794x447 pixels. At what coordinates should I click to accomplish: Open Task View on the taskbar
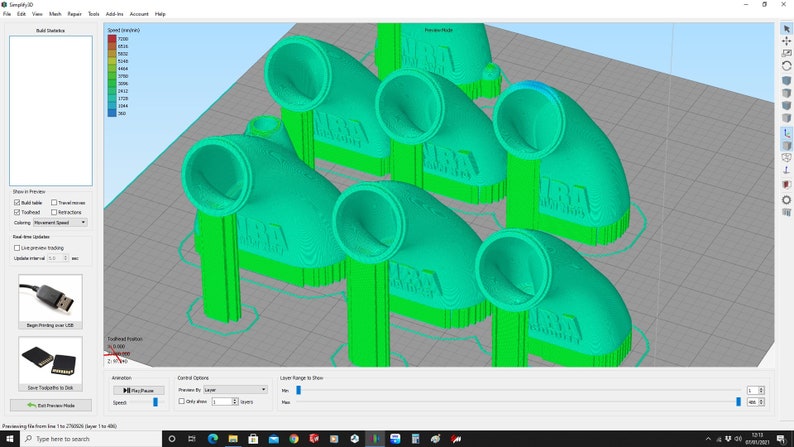[x=192, y=439]
